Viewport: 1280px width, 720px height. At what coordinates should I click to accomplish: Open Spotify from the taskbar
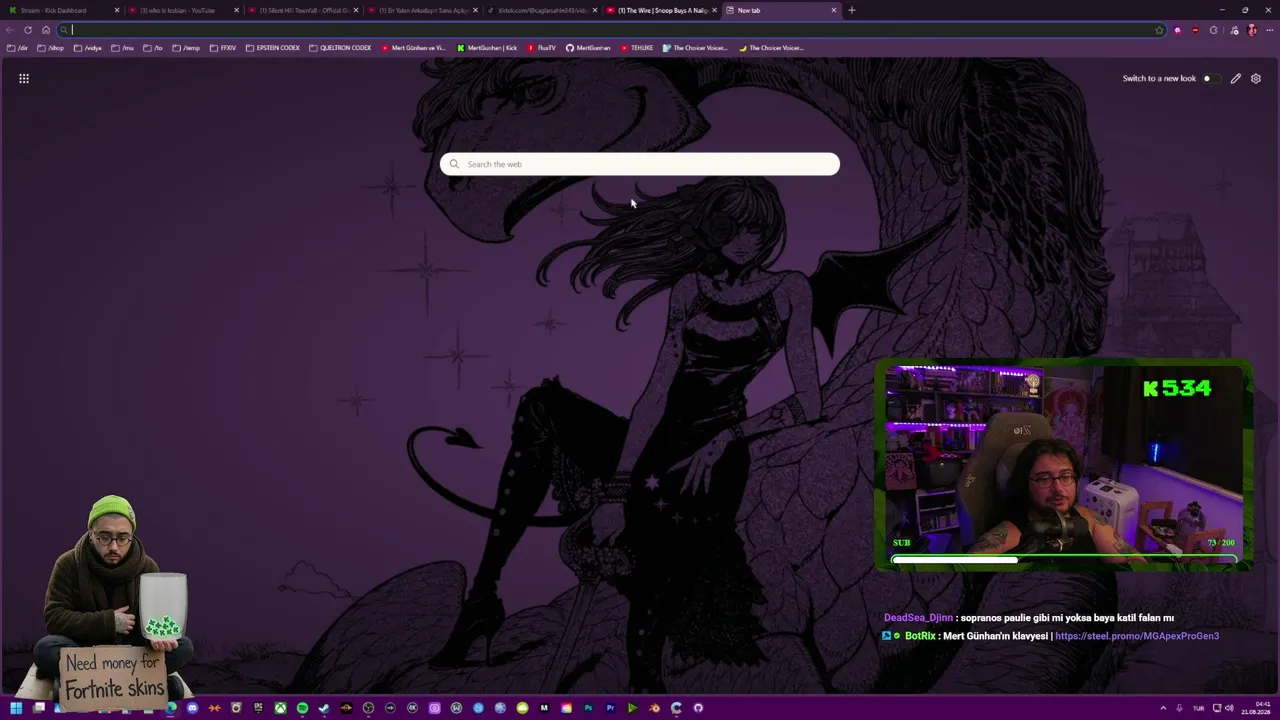click(302, 708)
